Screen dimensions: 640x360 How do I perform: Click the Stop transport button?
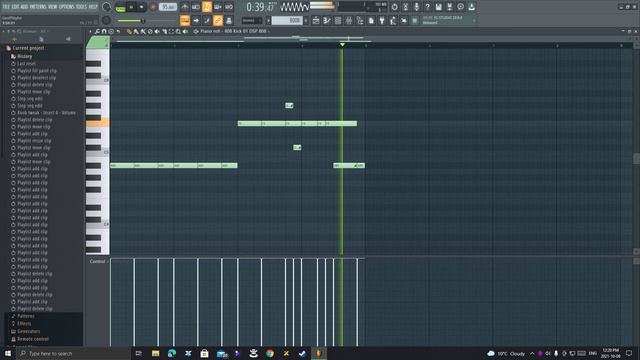pyautogui.click(x=142, y=7)
